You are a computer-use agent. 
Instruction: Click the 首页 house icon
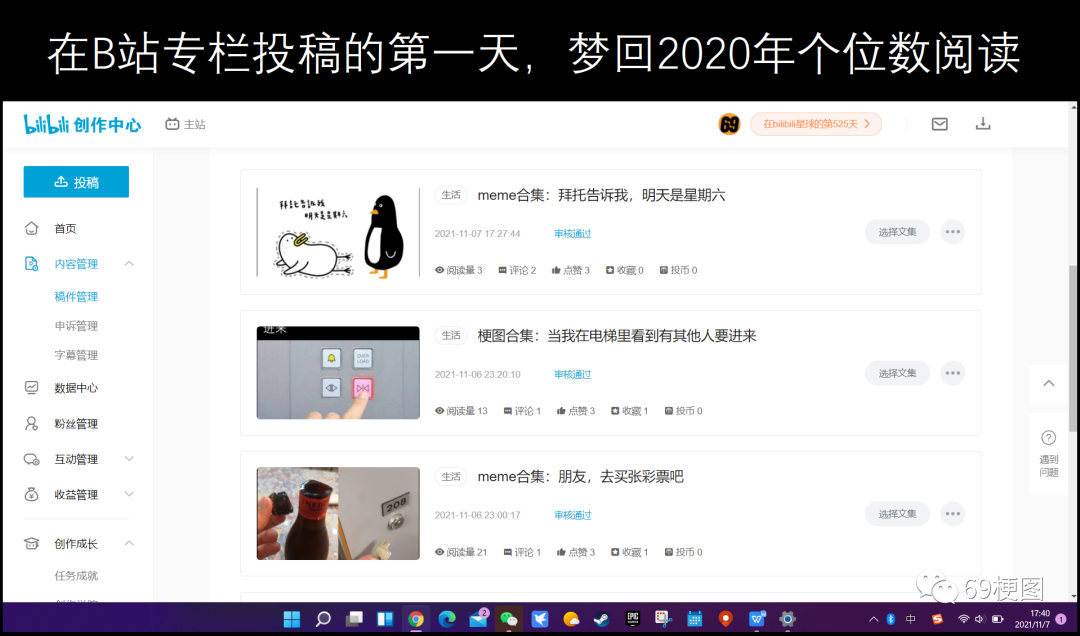coord(32,228)
